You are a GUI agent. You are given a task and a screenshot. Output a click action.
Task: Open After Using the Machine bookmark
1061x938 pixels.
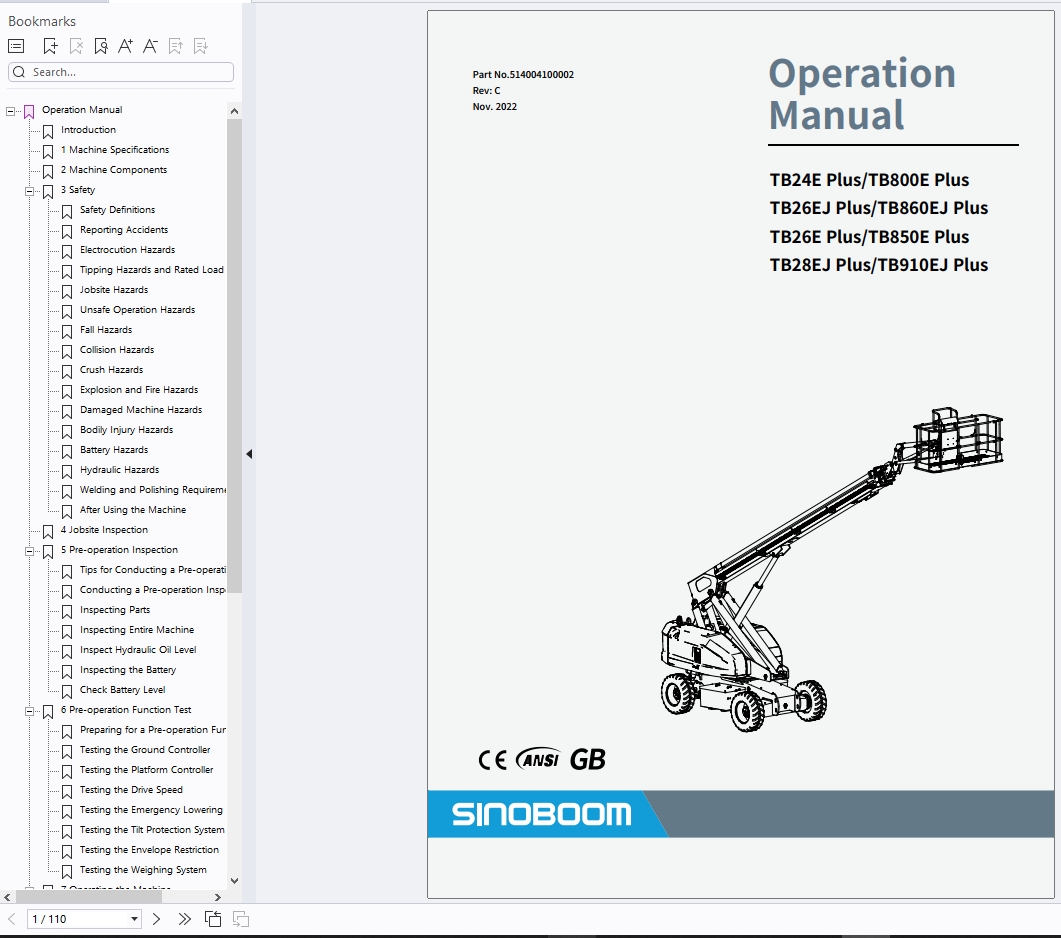coord(133,510)
